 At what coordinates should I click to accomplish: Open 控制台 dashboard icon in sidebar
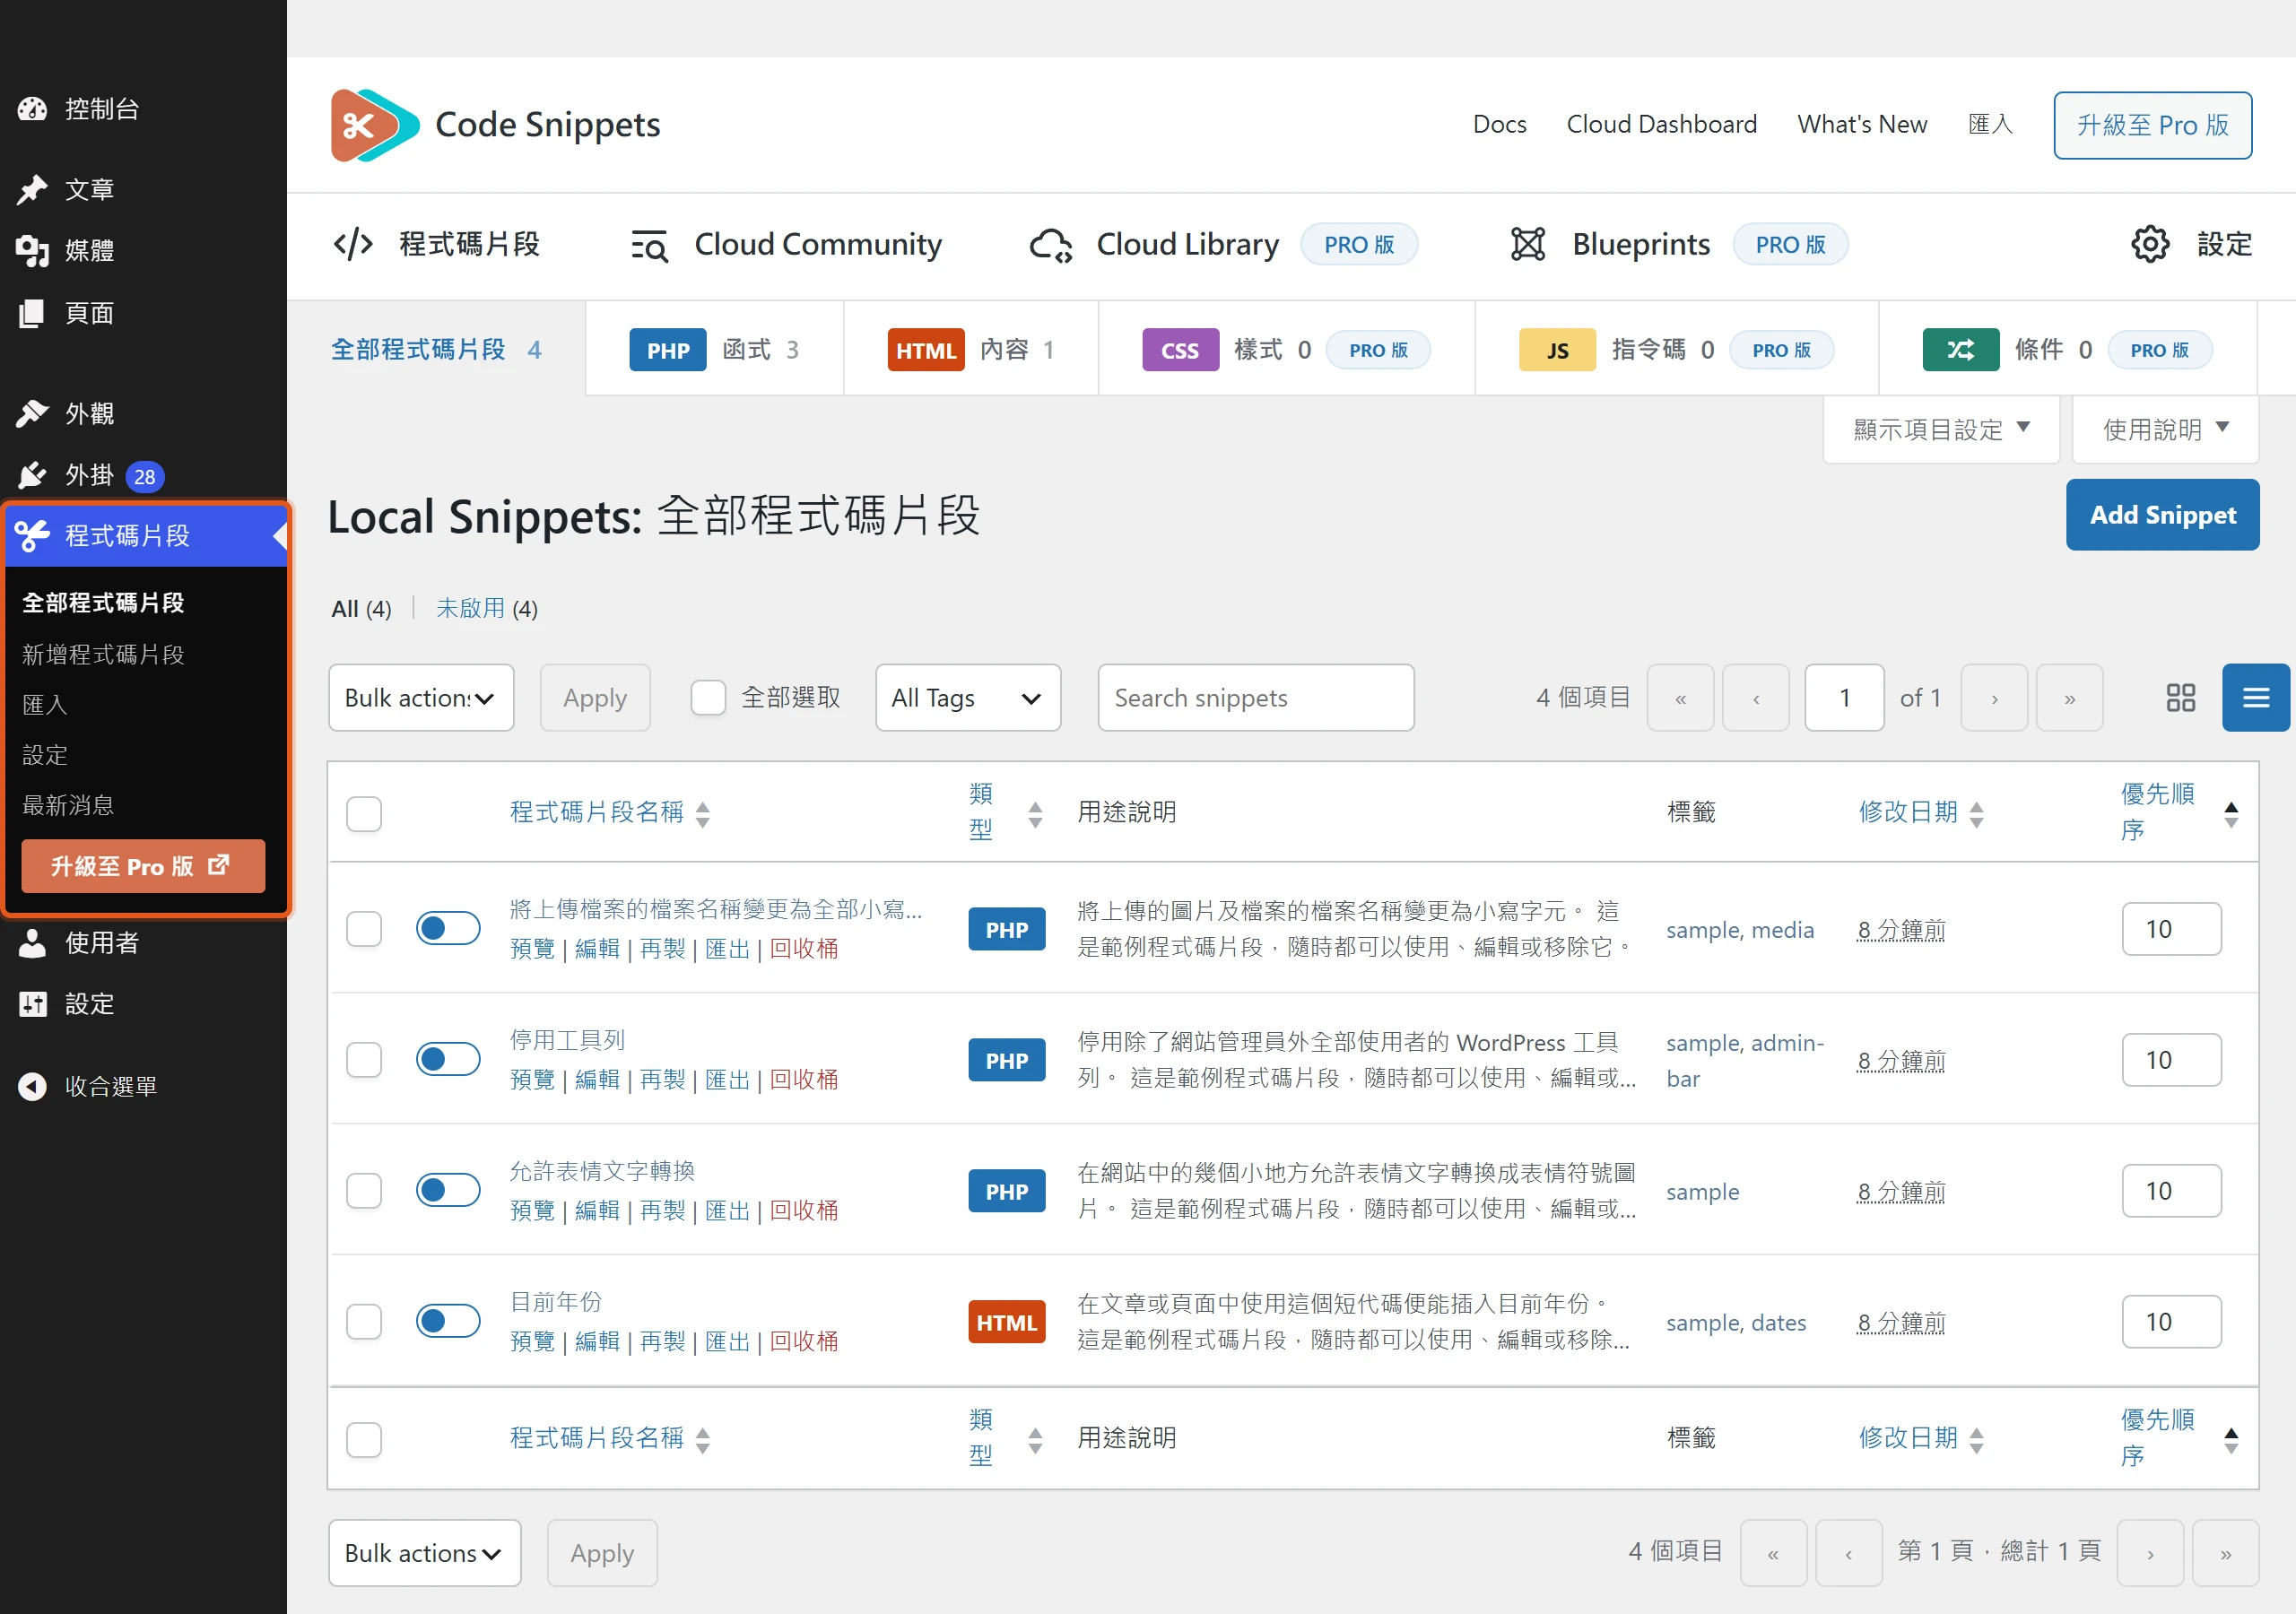coord(32,109)
